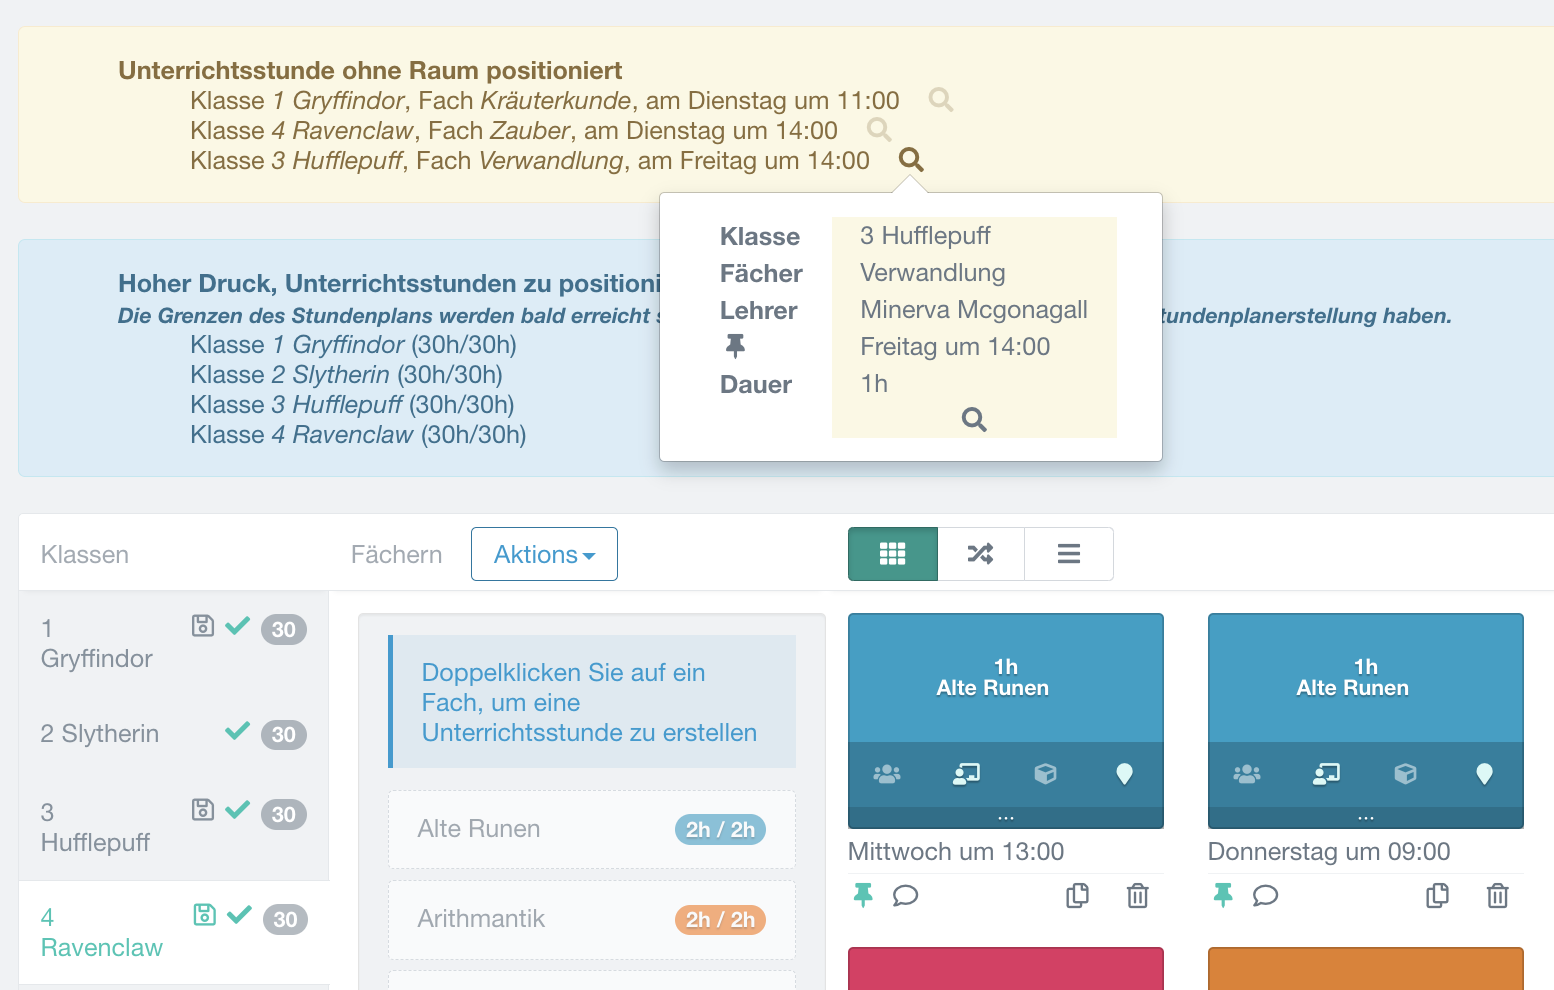Screen dimensions: 1554x990
Task: Toggle pin on Mittwoch 13:00 lesson
Action: coord(863,895)
